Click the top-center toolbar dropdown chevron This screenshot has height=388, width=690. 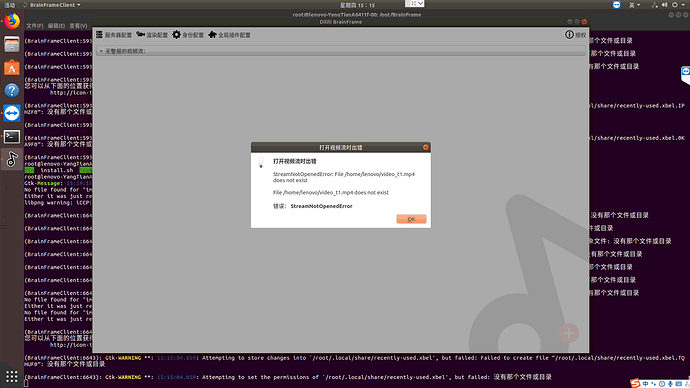click(x=420, y=4)
